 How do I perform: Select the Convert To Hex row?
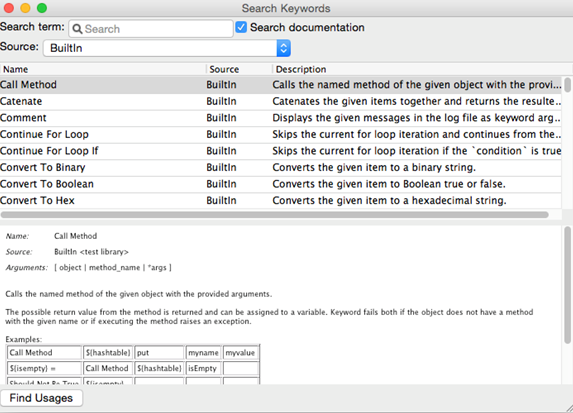pyautogui.click(x=281, y=200)
